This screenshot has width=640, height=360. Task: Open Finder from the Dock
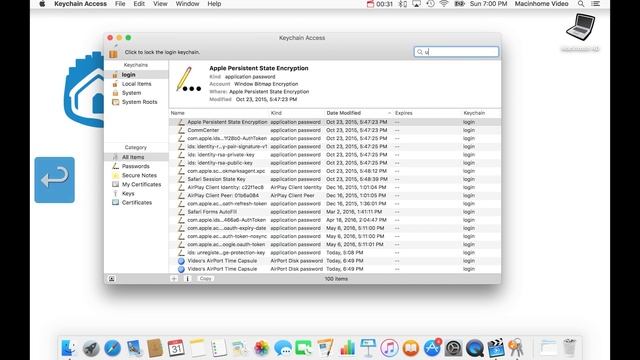tap(69, 348)
